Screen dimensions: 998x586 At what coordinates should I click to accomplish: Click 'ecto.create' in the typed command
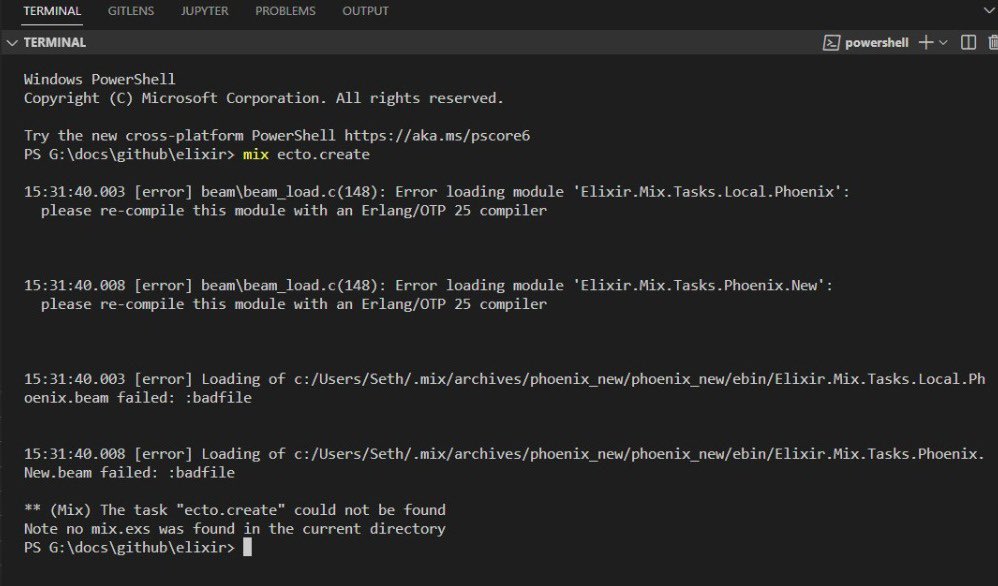323,155
